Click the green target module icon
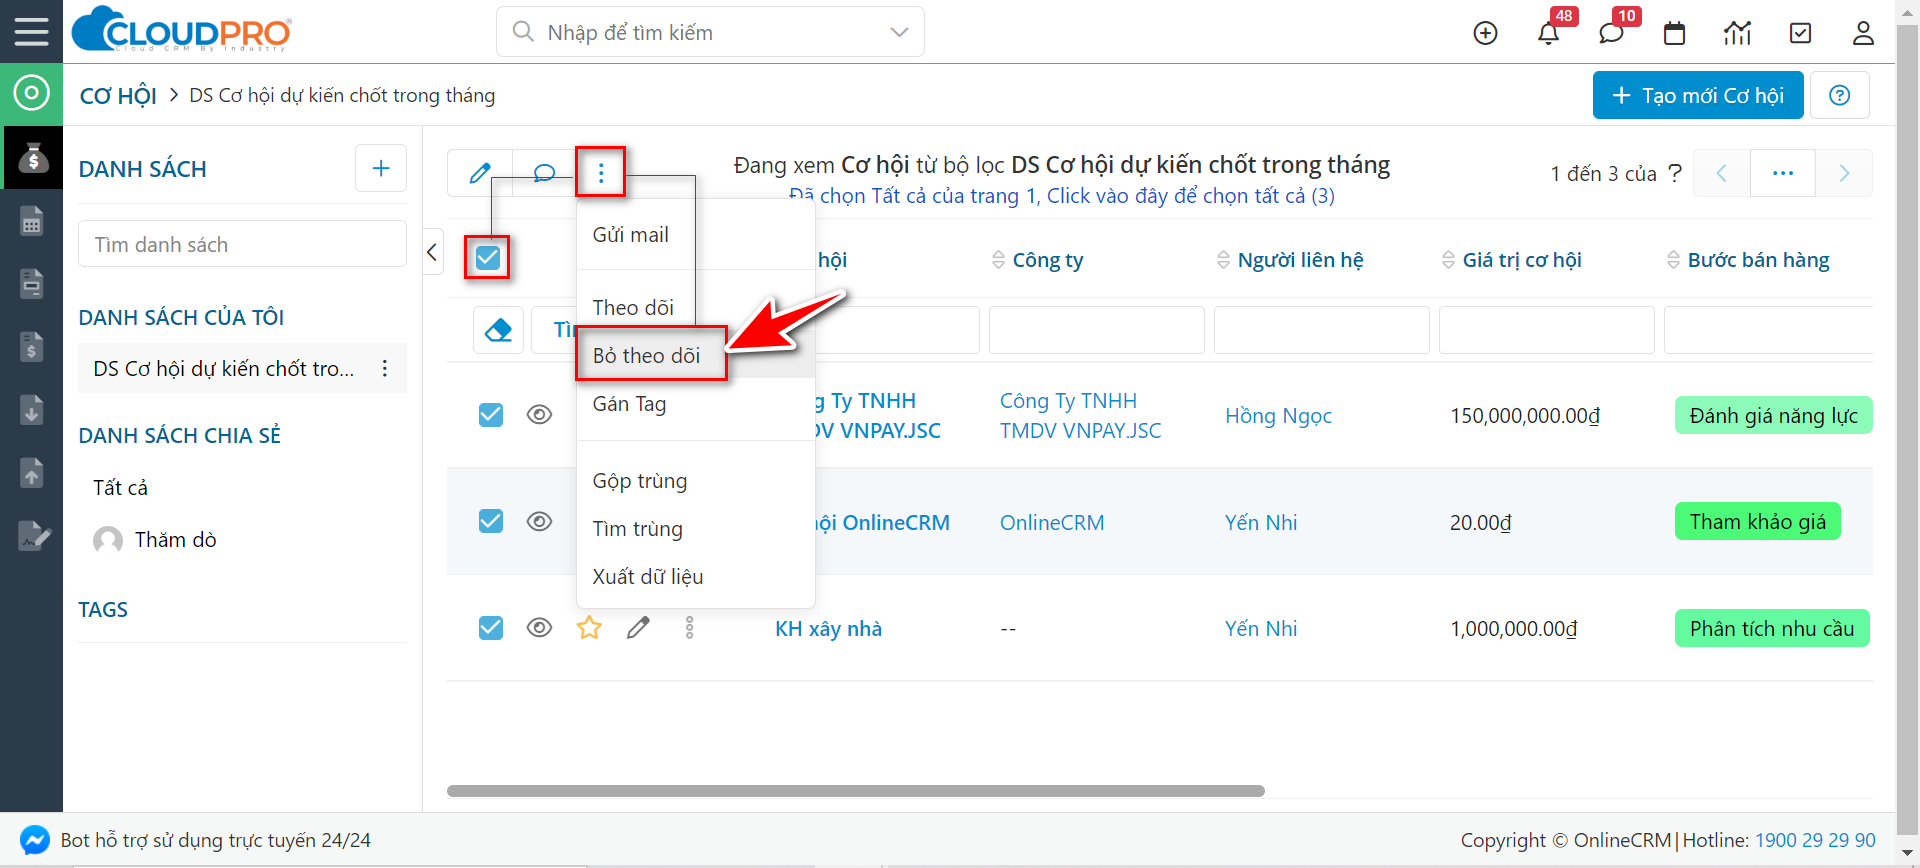This screenshot has height=868, width=1920. [x=31, y=94]
